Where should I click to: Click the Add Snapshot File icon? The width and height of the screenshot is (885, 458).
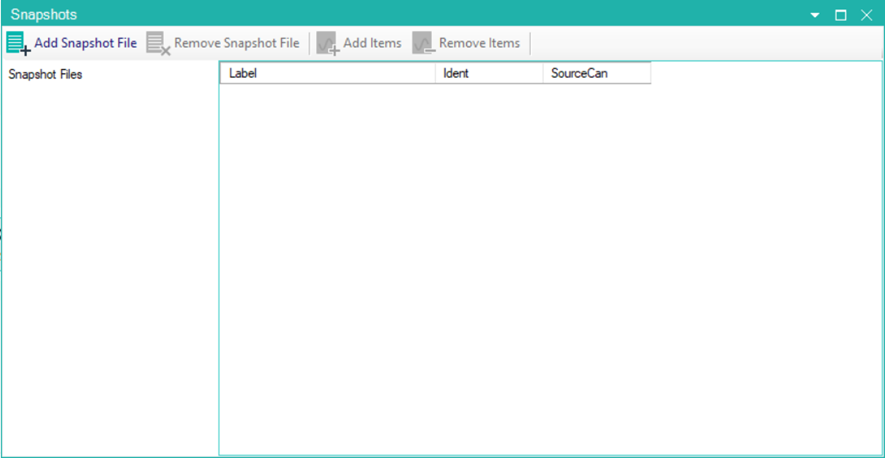coord(18,43)
